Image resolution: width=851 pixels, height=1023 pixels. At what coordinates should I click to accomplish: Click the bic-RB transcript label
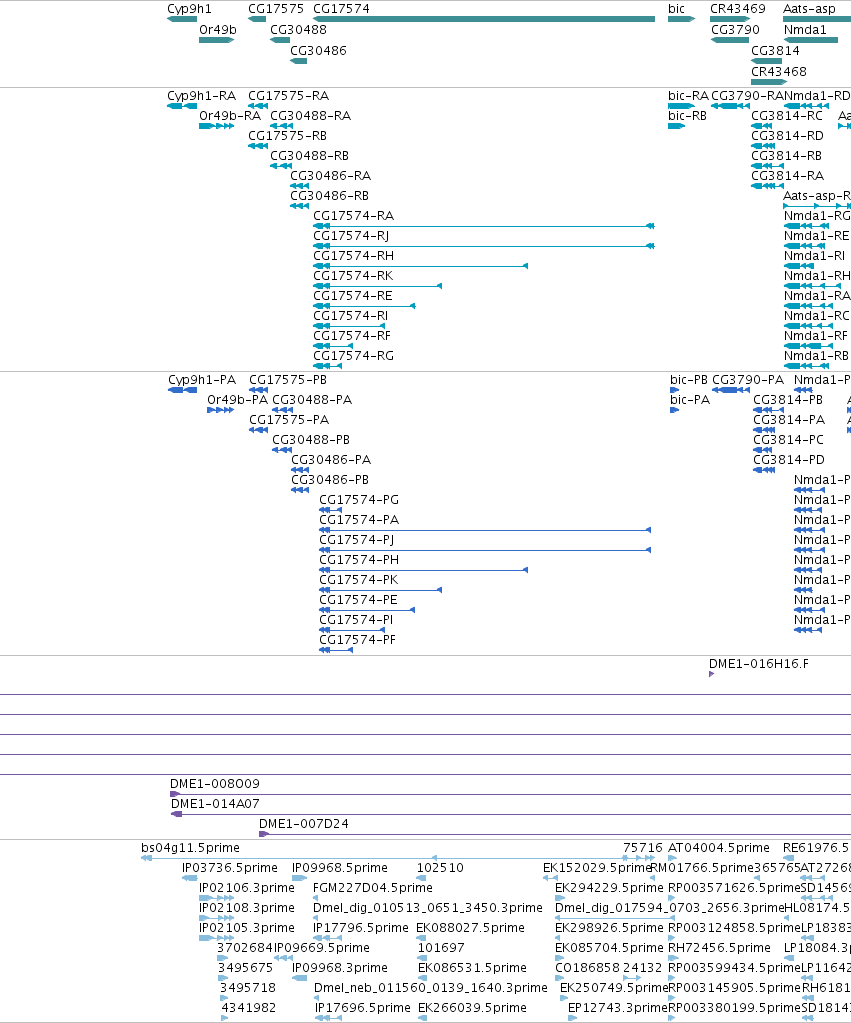(x=687, y=116)
